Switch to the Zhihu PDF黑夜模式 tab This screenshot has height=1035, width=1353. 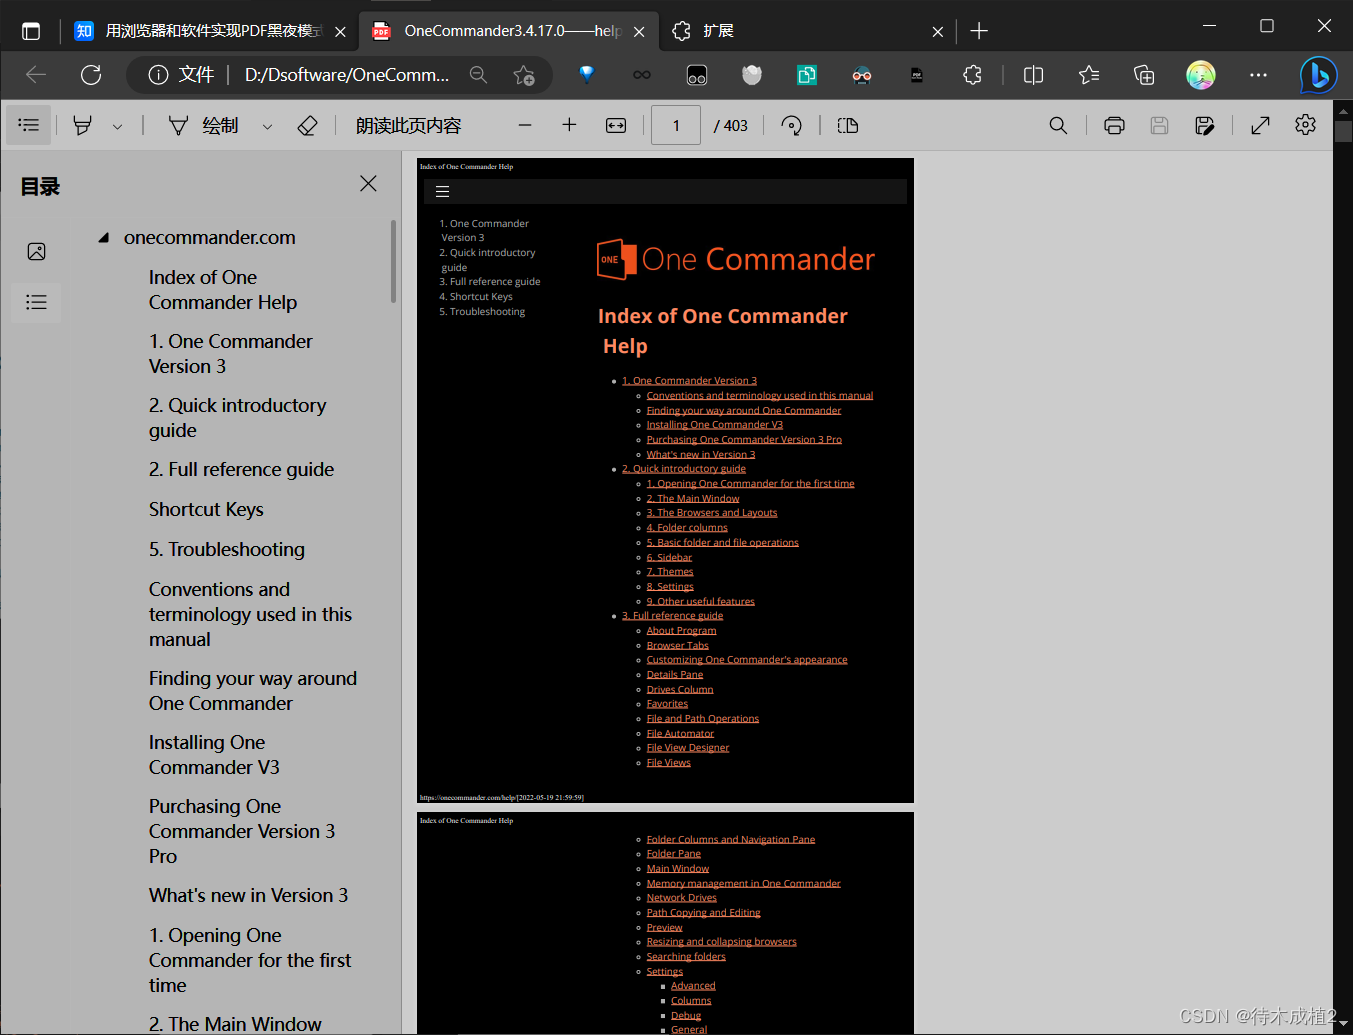coord(210,31)
